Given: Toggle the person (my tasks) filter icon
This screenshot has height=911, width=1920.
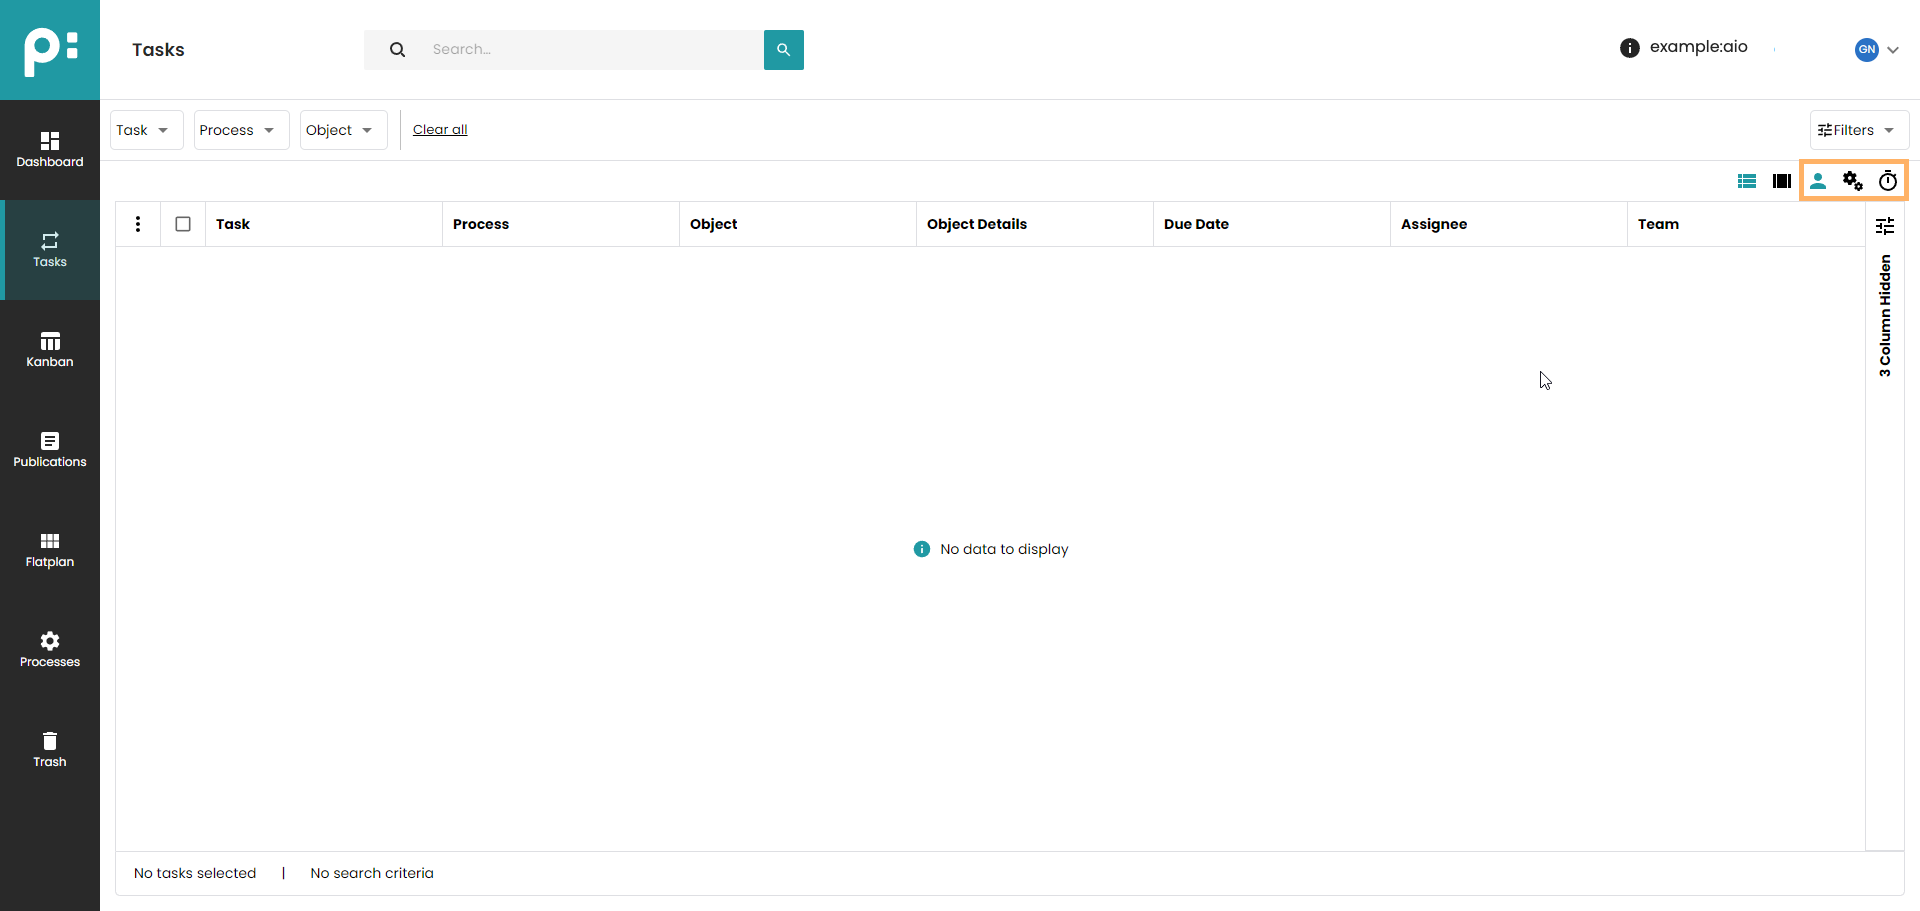Looking at the screenshot, I should (1818, 181).
